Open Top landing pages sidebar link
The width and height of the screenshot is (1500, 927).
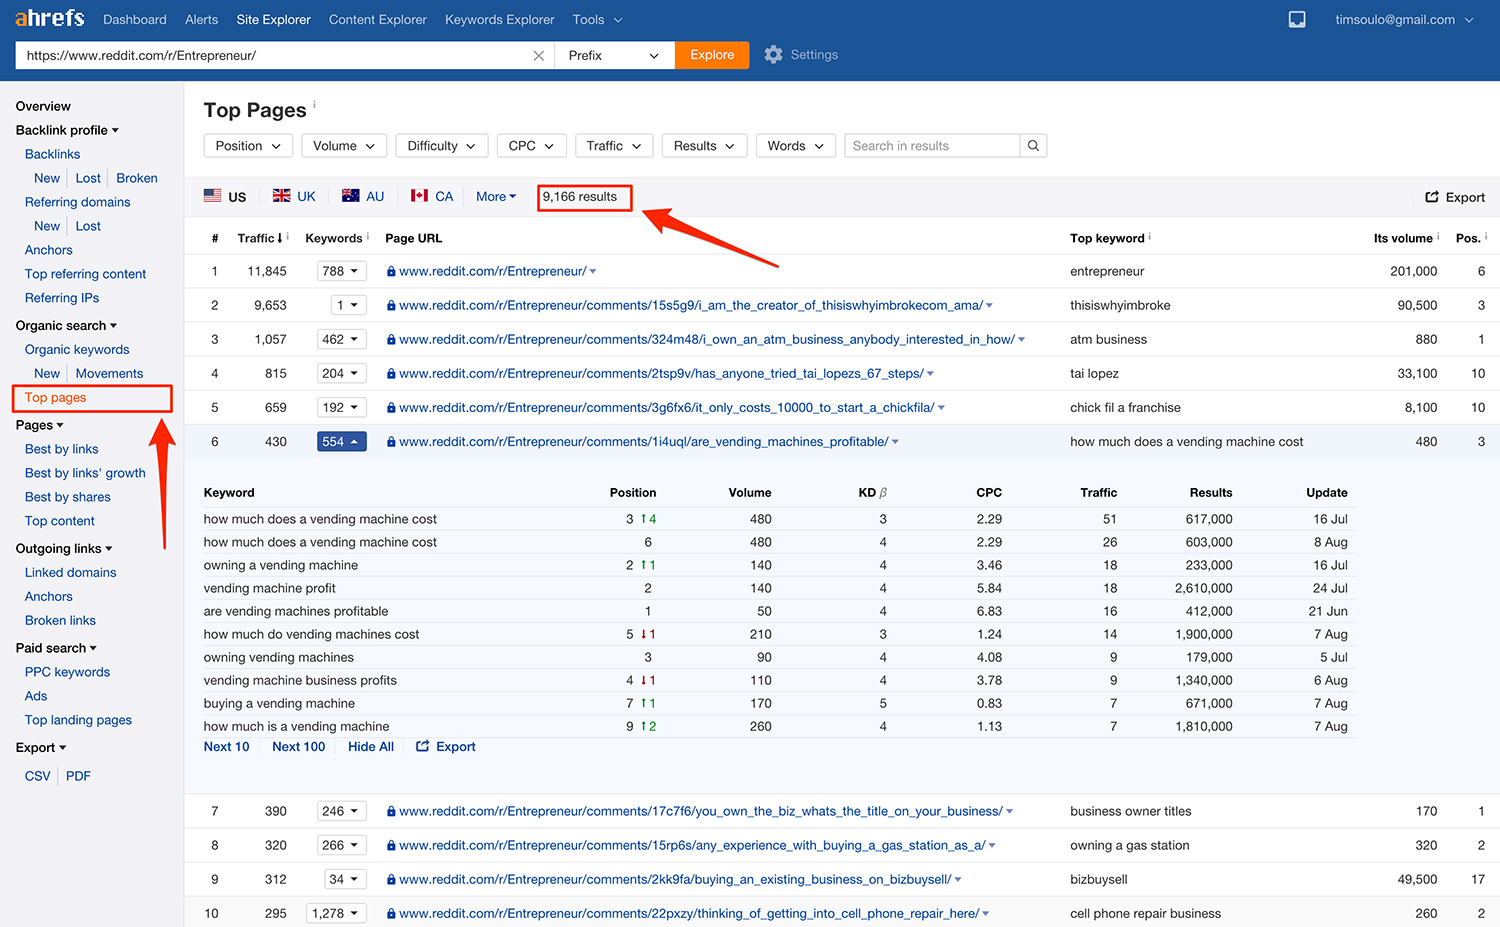79,720
